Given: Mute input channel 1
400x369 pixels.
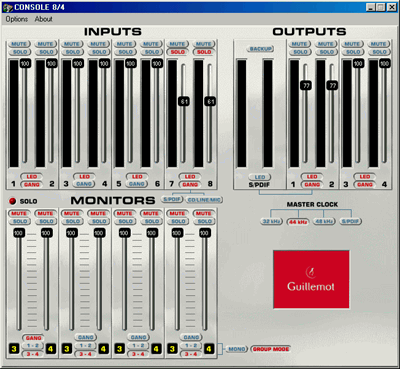Looking at the screenshot, I should pos(19,44).
